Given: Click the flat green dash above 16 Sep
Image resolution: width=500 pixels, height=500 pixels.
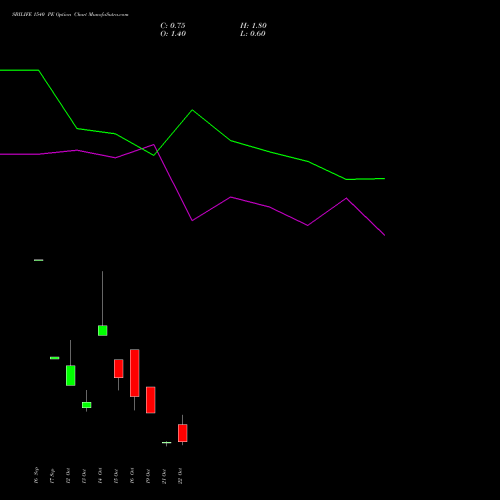Looking at the screenshot, I should click(39, 260).
